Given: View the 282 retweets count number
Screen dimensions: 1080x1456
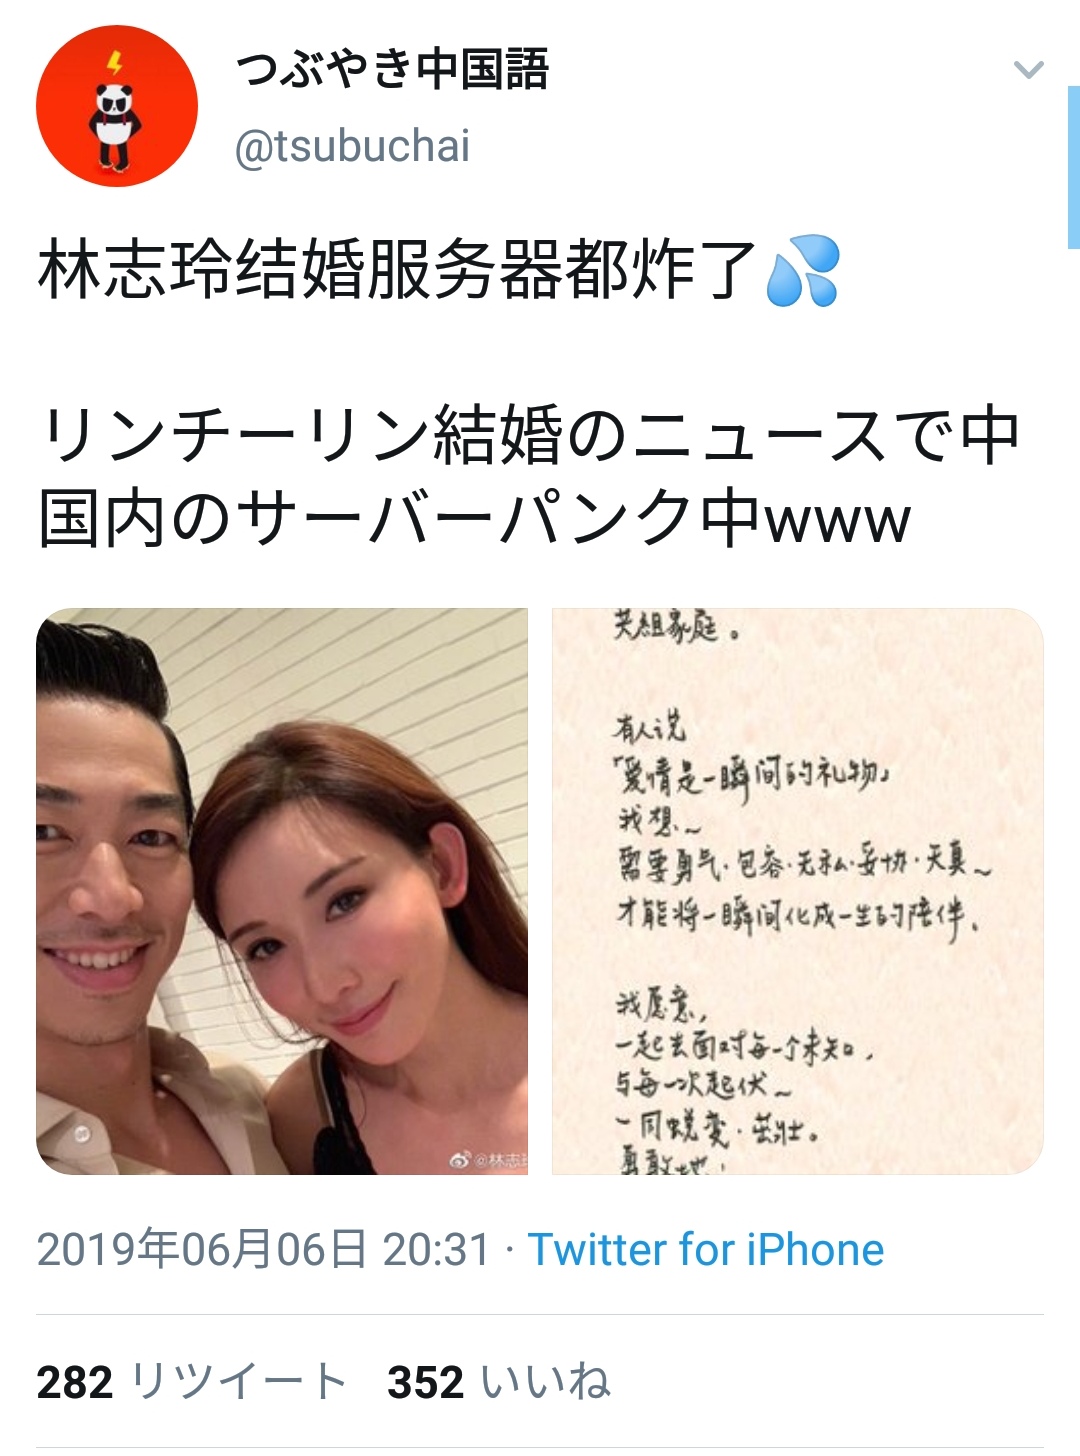Looking at the screenshot, I should click(x=75, y=1383).
